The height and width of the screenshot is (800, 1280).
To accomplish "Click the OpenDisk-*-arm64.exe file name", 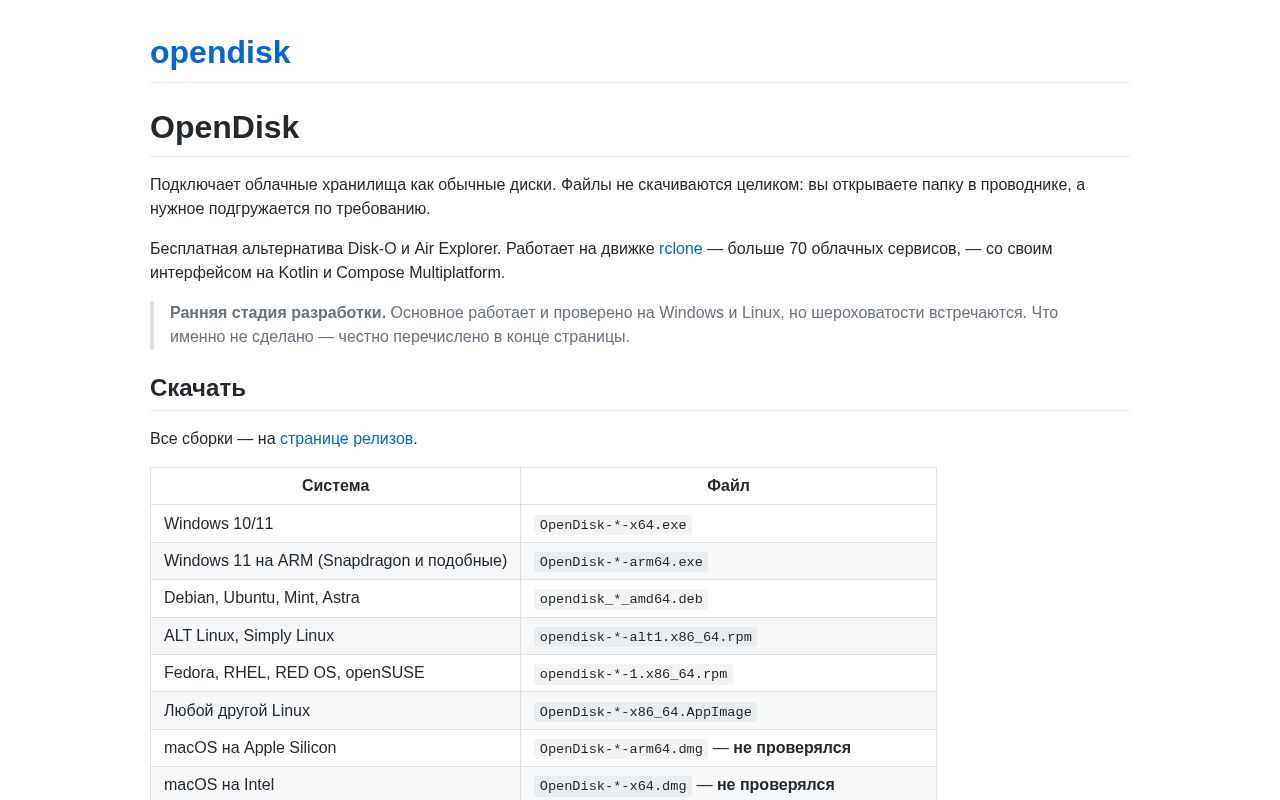I will click(621, 562).
